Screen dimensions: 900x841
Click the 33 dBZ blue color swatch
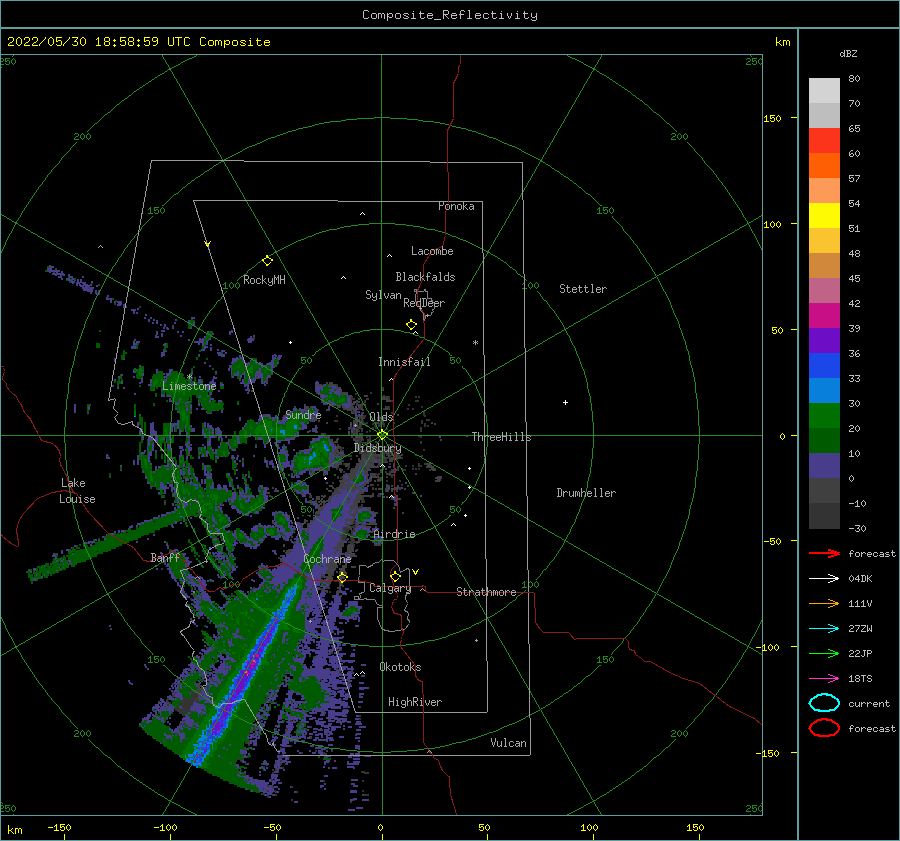click(824, 390)
